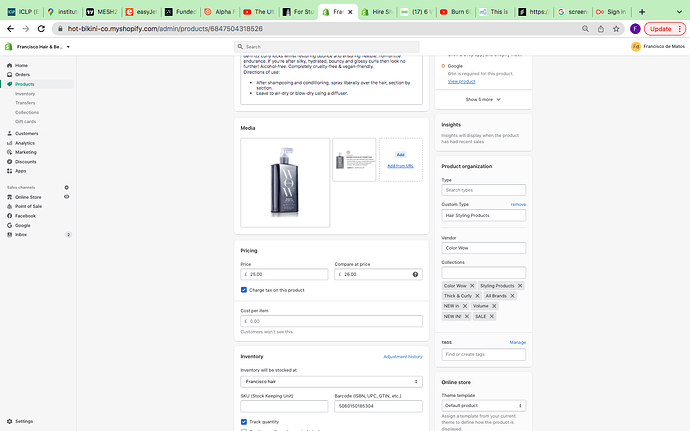Image resolution: width=690 pixels, height=431 pixels.
Task: View online store using eye icon
Action: [66, 197]
